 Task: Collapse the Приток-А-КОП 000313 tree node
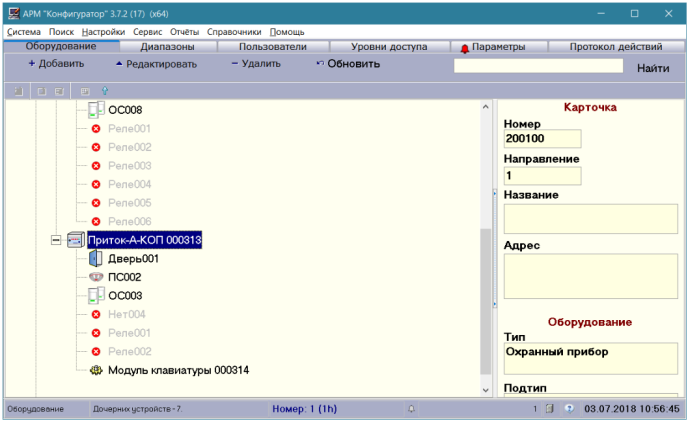point(55,241)
